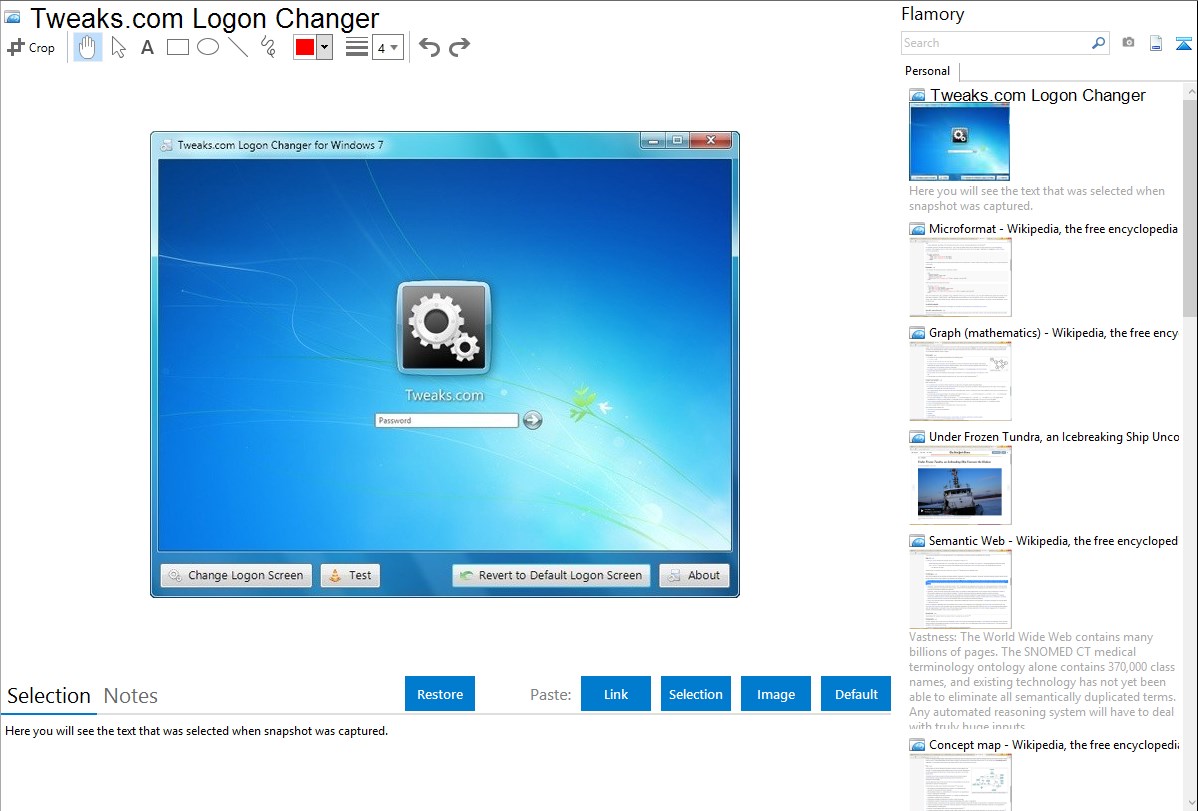The height and width of the screenshot is (811, 1198).
Task: Select the Graph (mathematics) Wikipedia title
Action: pyautogui.click(x=1053, y=333)
